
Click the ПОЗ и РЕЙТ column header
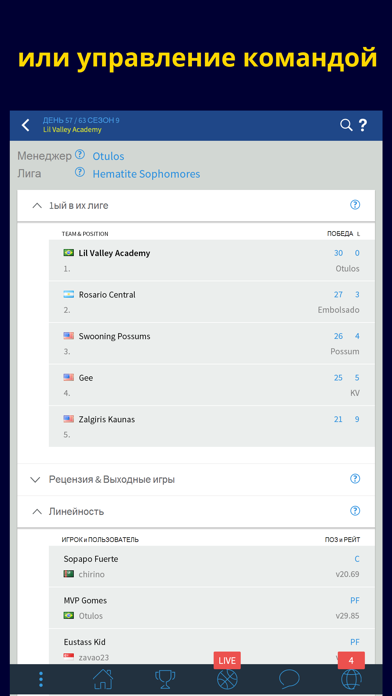pyautogui.click(x=342, y=540)
